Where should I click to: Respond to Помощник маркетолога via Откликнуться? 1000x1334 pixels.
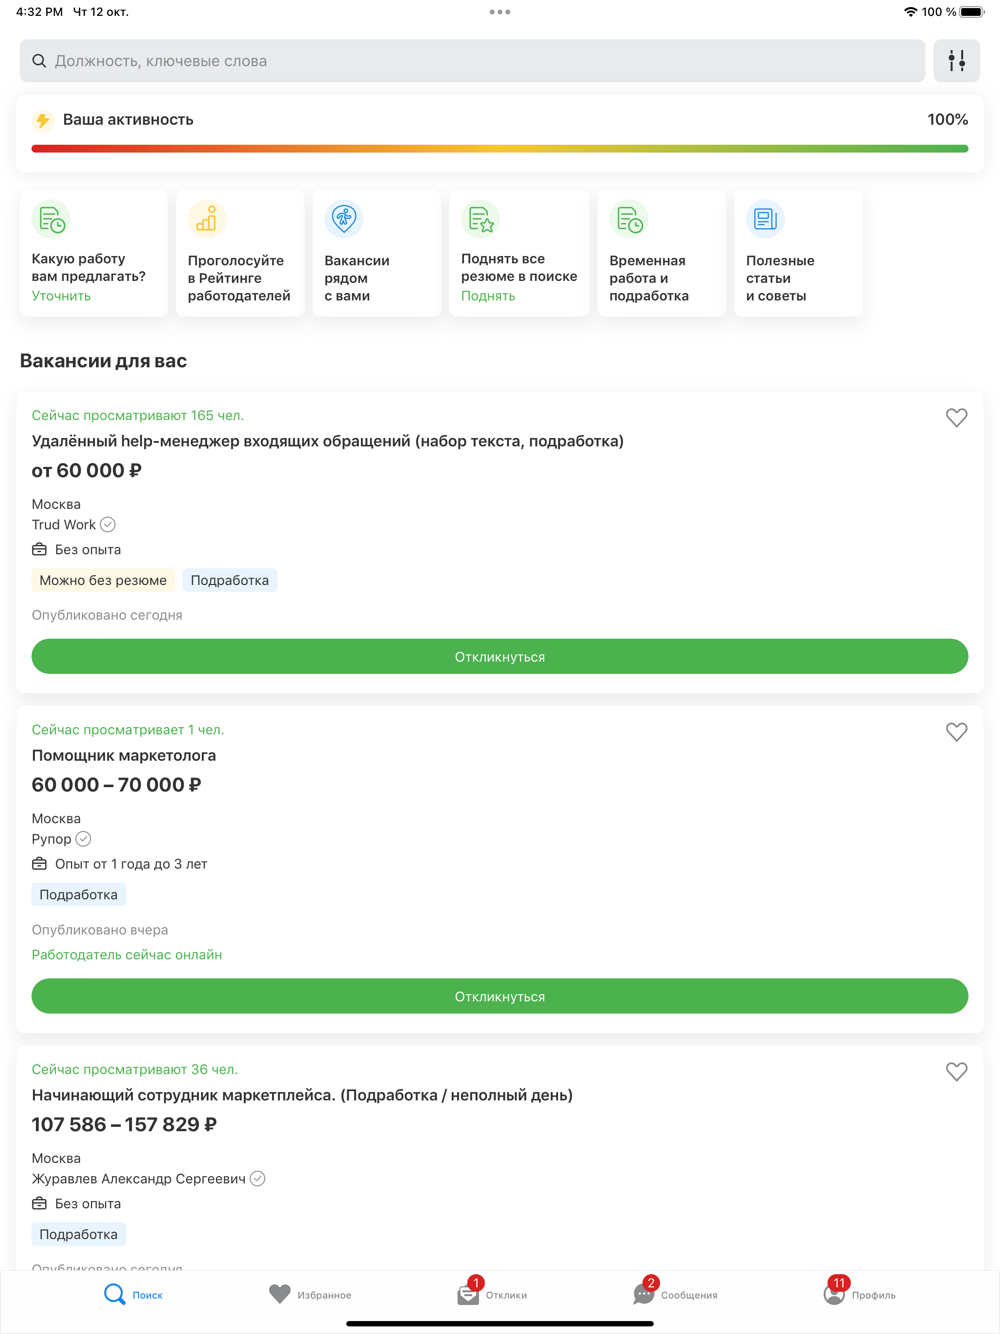point(500,996)
